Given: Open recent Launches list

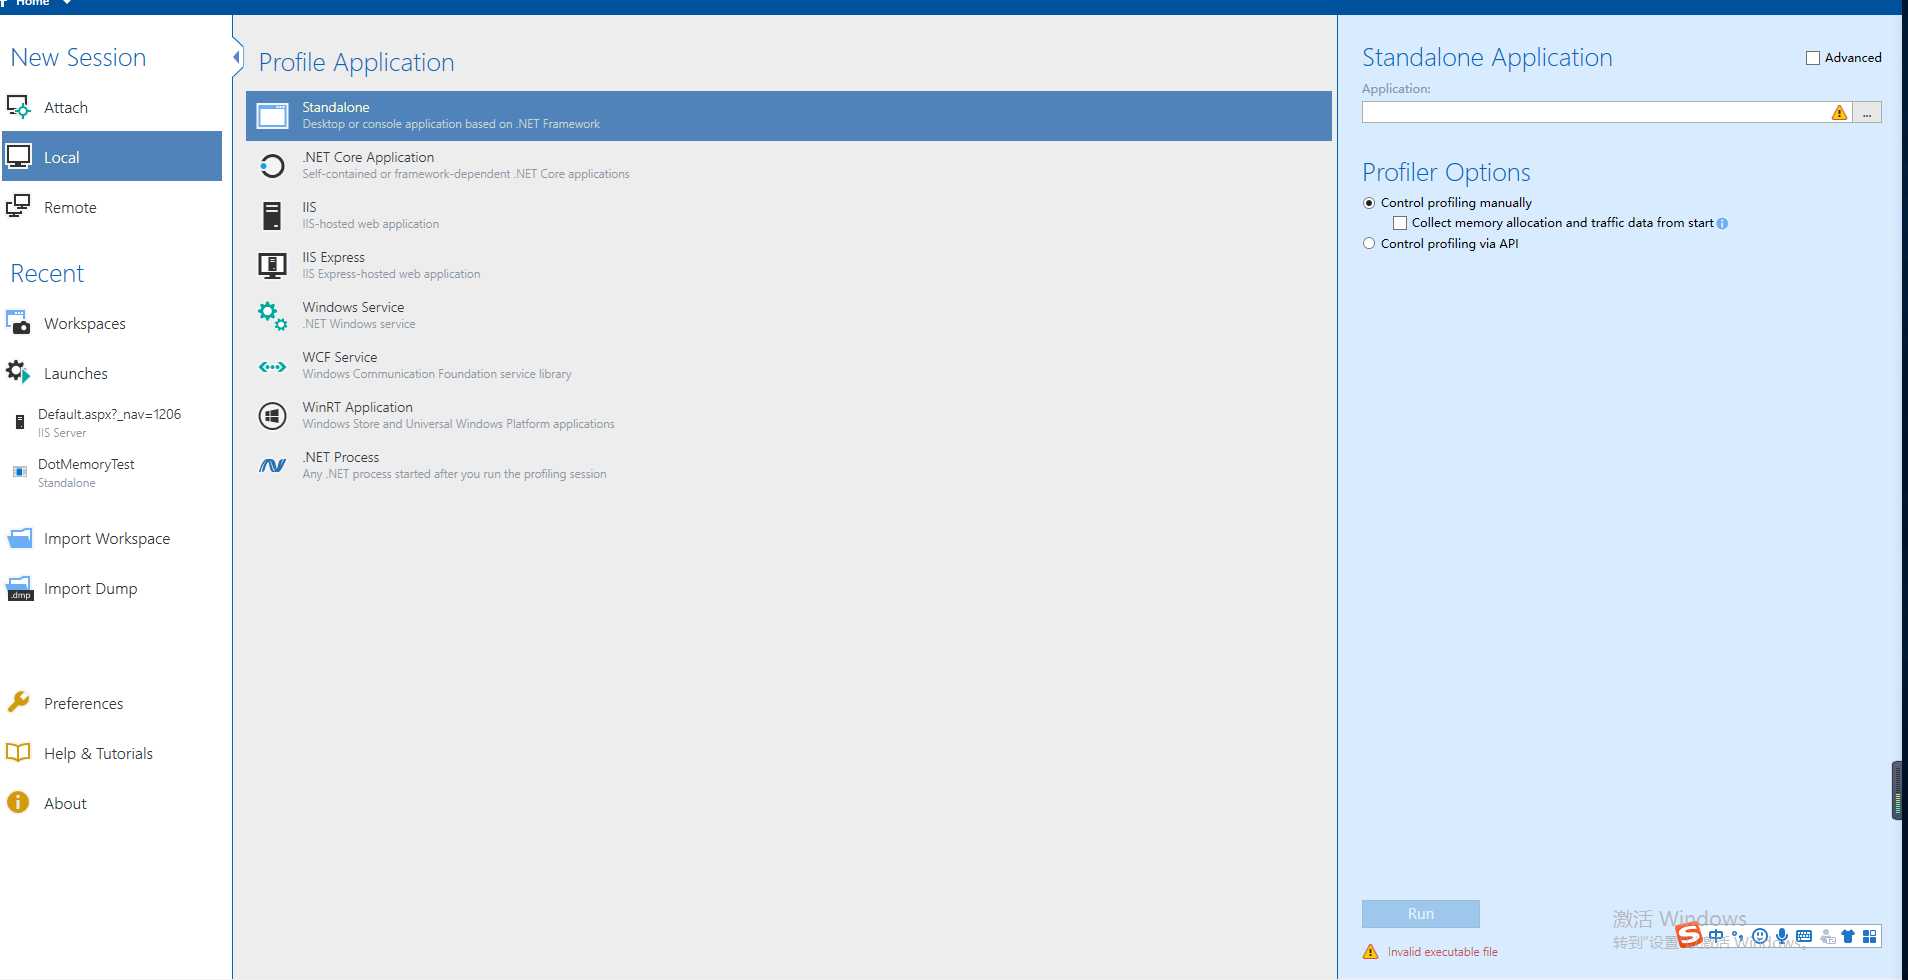Looking at the screenshot, I should 112,373.
